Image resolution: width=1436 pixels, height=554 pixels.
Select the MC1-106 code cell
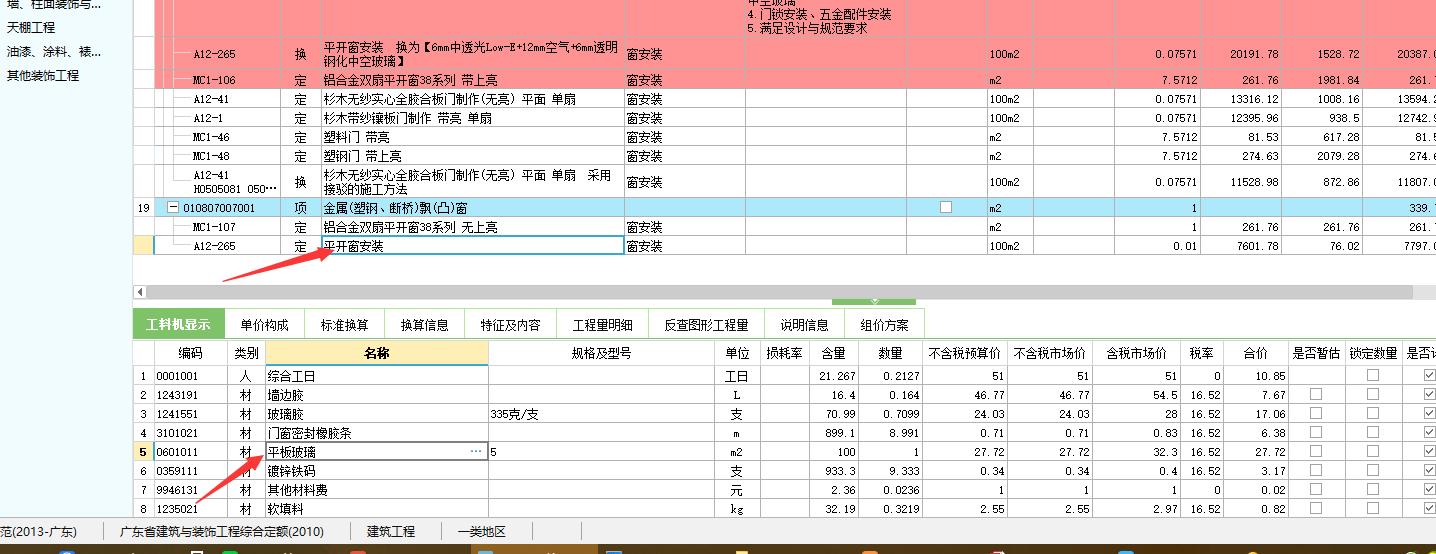click(219, 80)
